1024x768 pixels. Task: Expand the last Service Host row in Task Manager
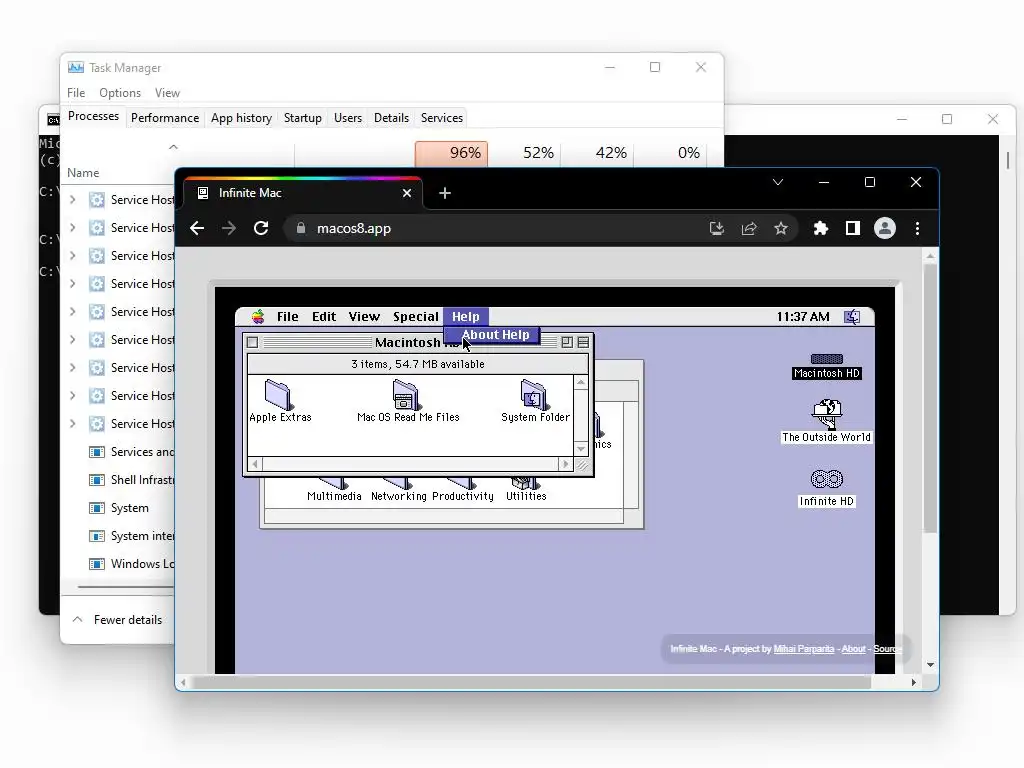pyautogui.click(x=72, y=424)
